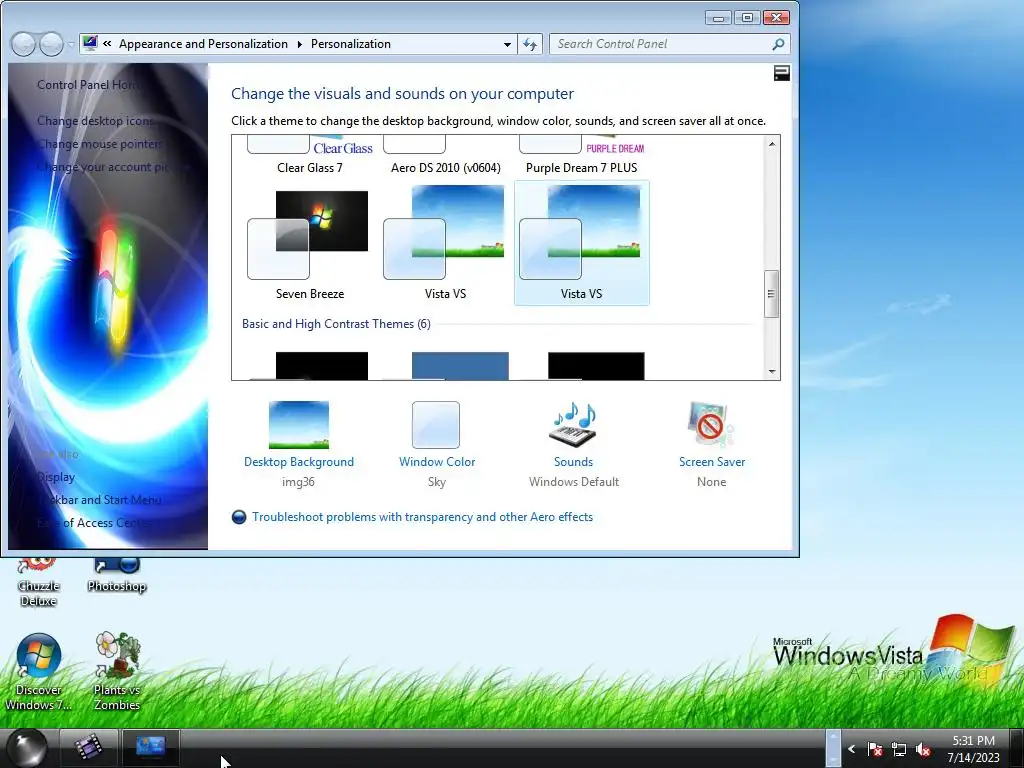
Task: Choose the Aero DS 2010 (v0604) theme
Action: (445, 156)
